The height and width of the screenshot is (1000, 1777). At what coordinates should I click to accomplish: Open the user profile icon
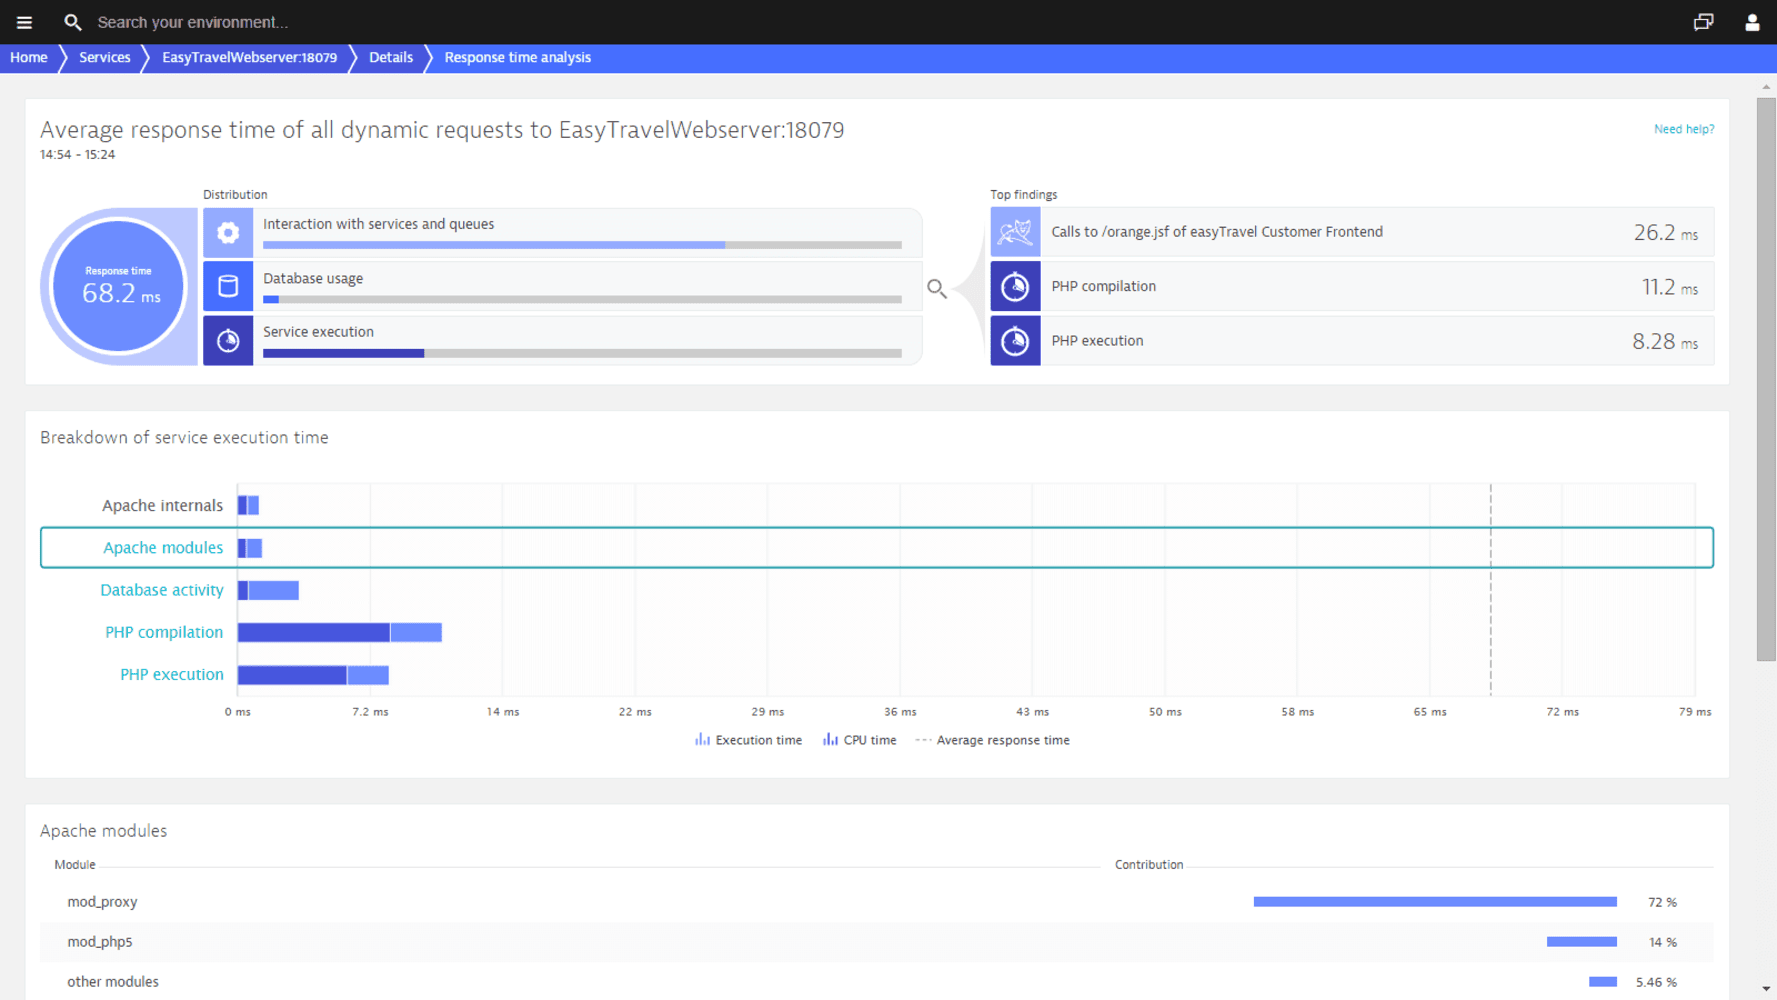[1751, 22]
